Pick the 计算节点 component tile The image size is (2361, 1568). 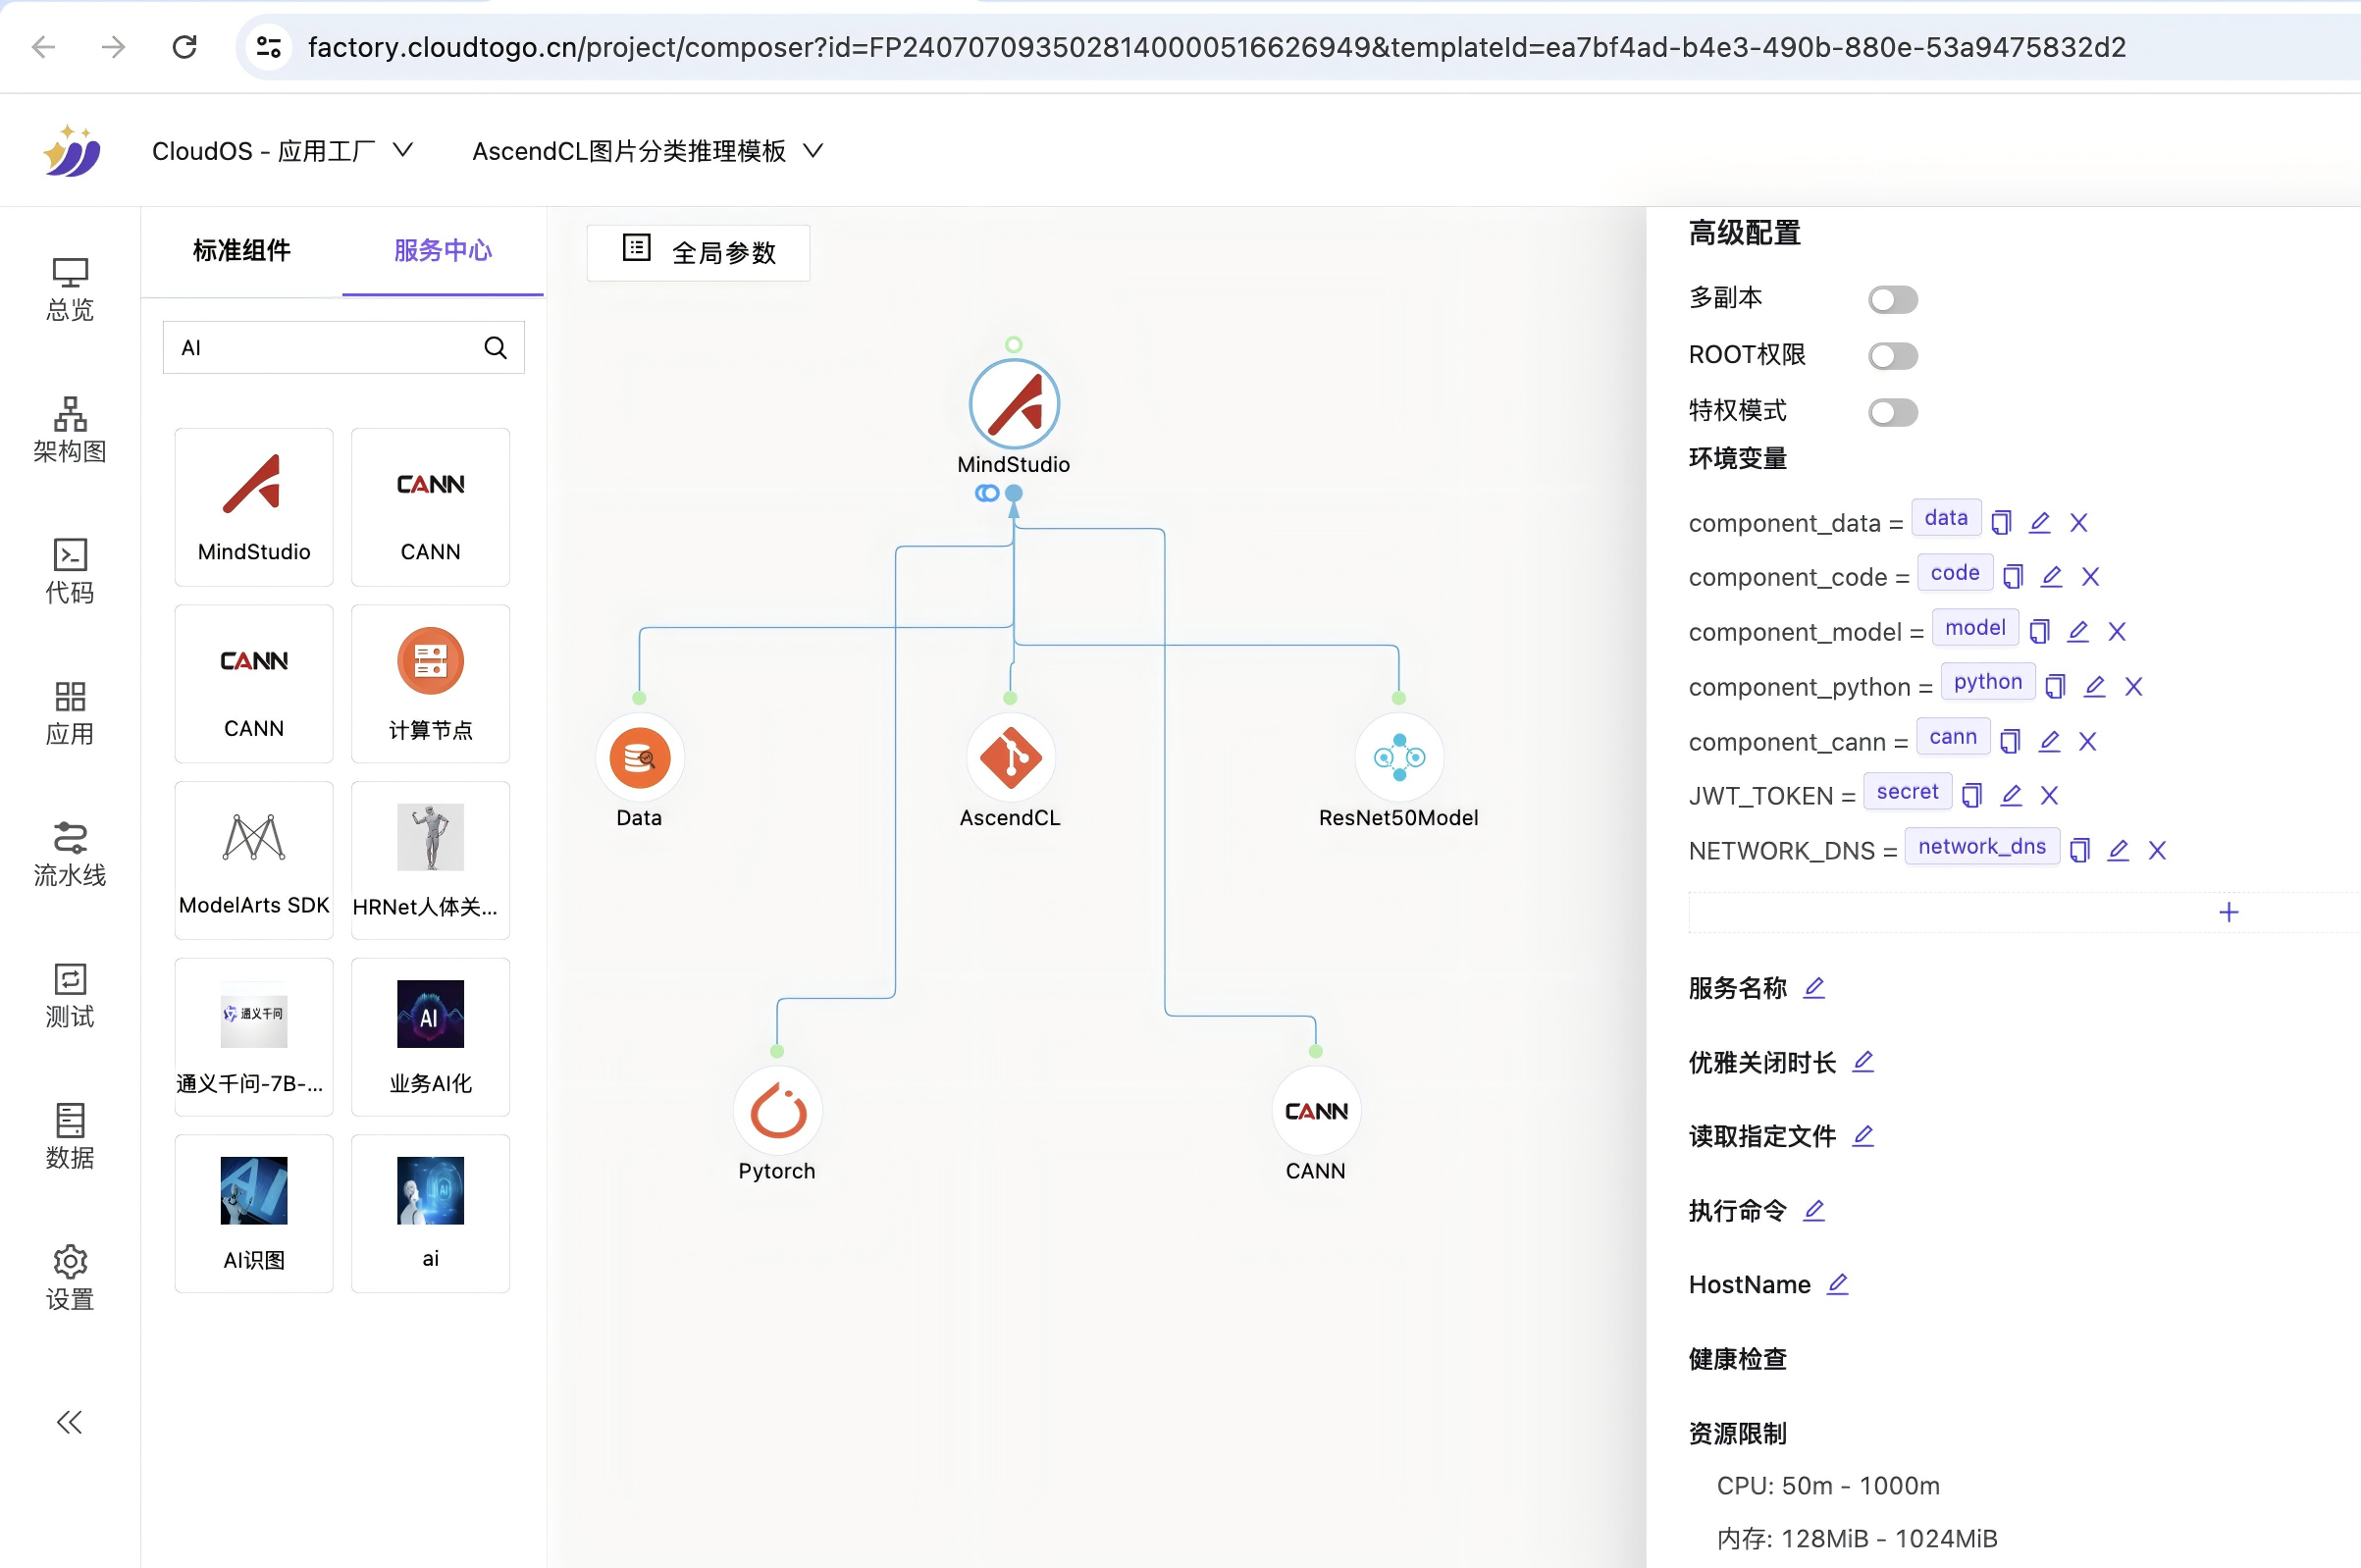coord(430,683)
